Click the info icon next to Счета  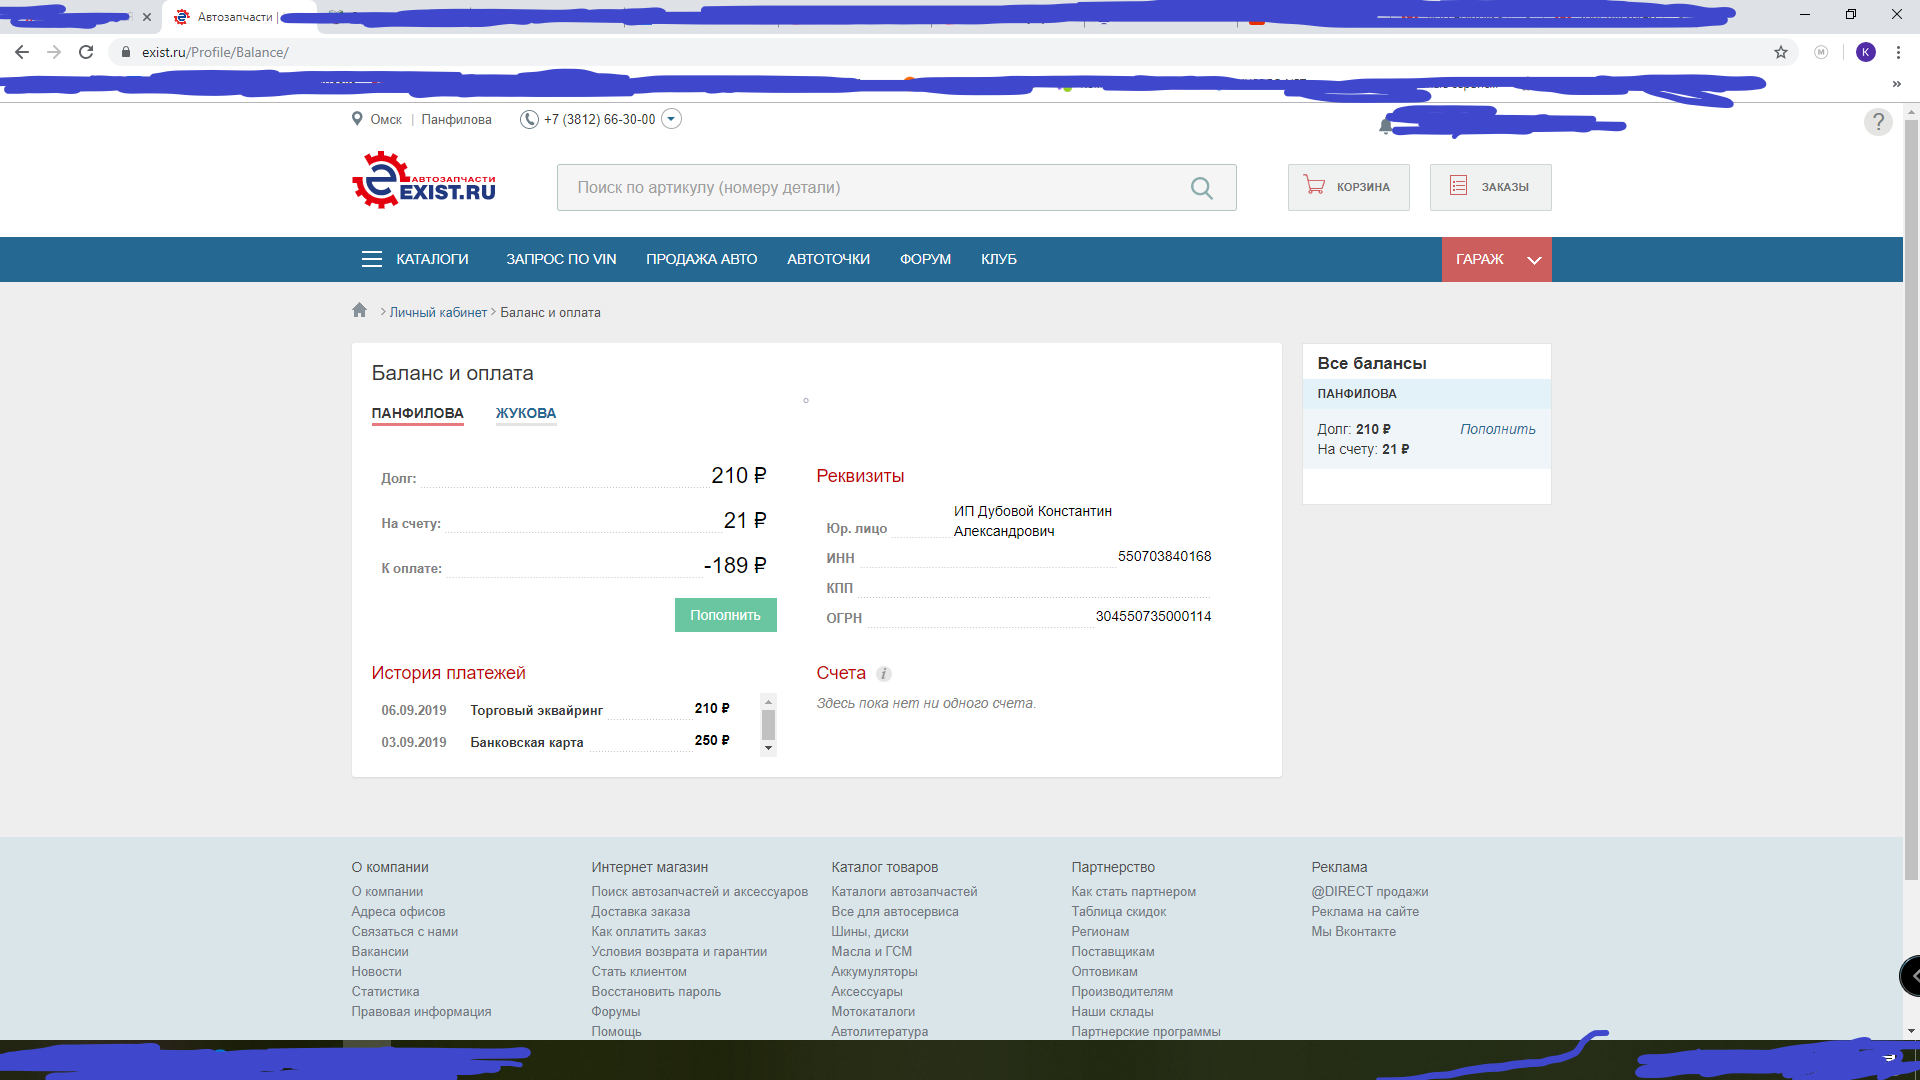tap(884, 674)
